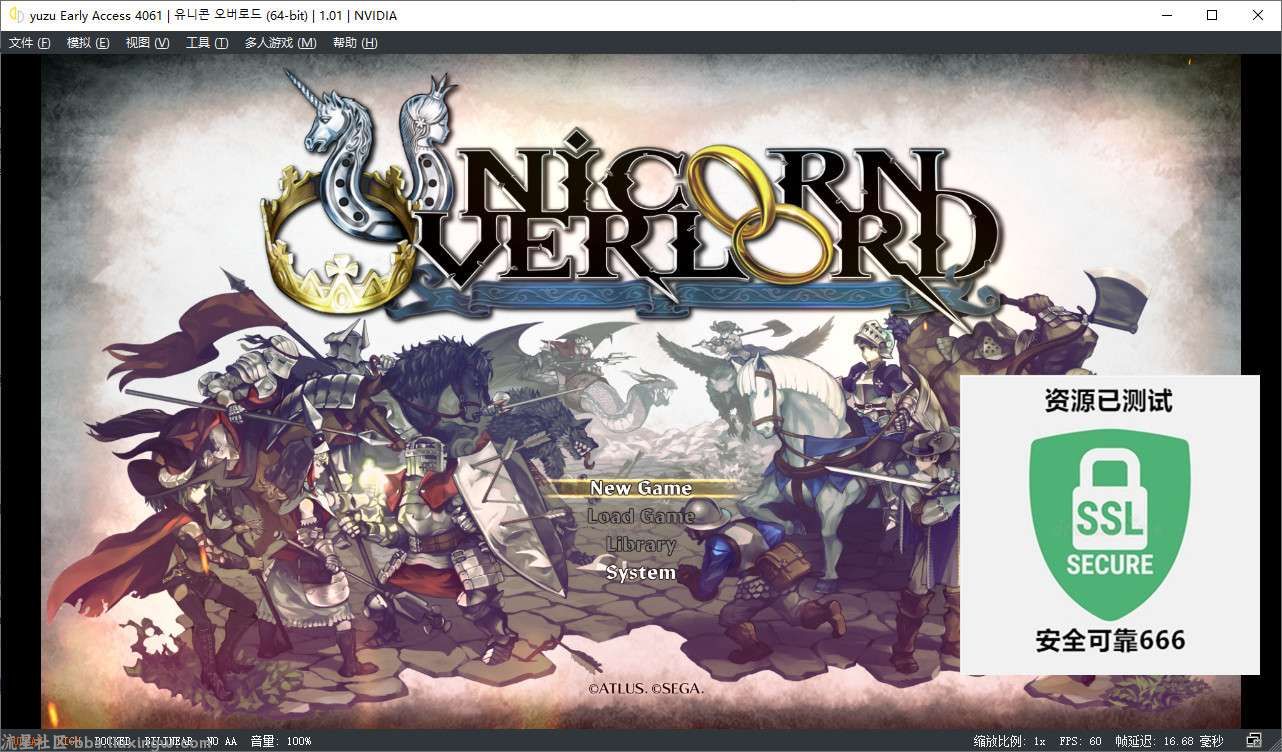
Task: Click the 音量: 100% volume indicator
Action: [x=280, y=741]
